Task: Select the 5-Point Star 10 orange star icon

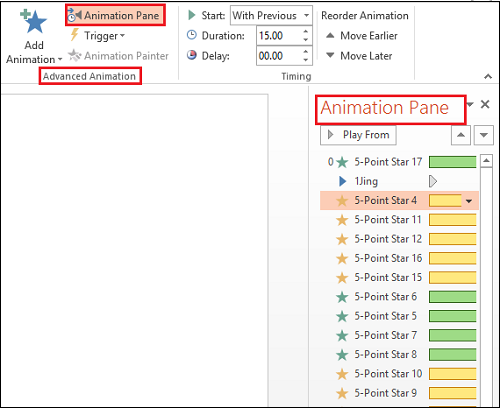Action: pyautogui.click(x=342, y=374)
